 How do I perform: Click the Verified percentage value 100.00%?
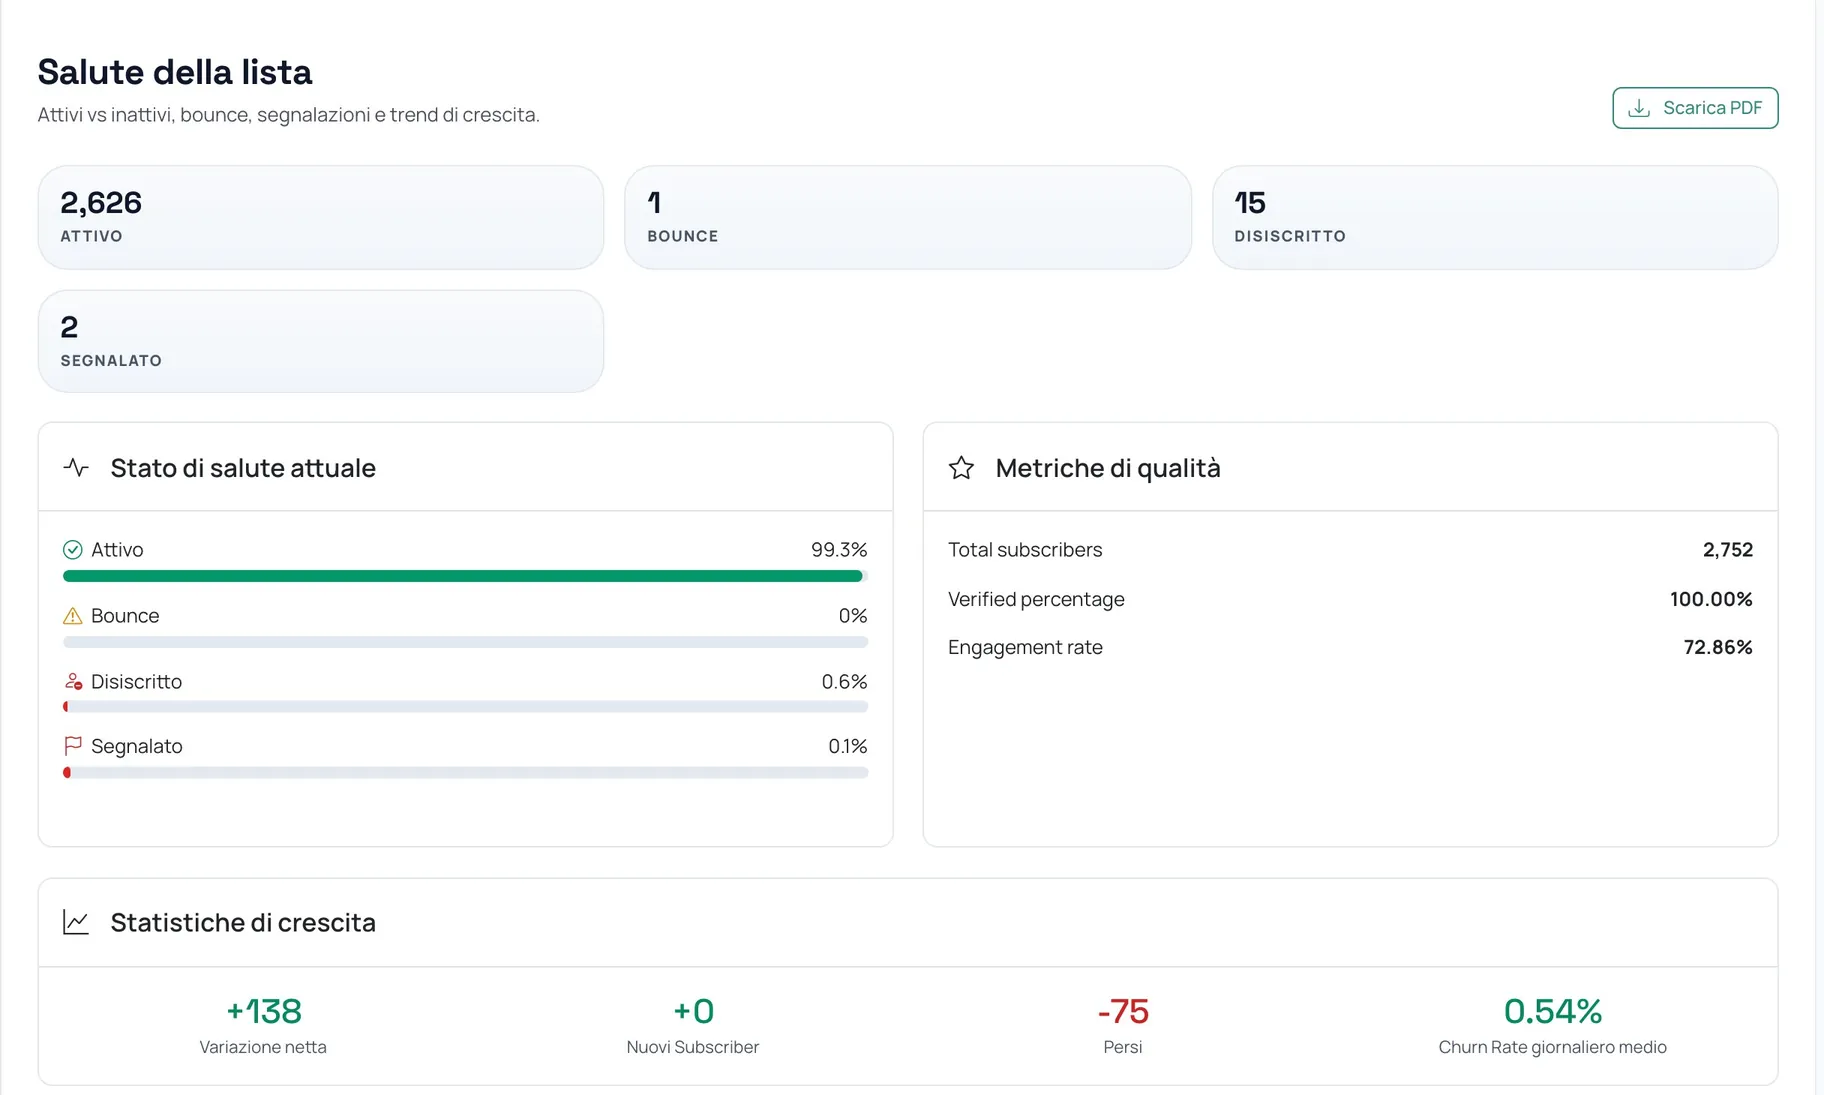coord(1711,599)
